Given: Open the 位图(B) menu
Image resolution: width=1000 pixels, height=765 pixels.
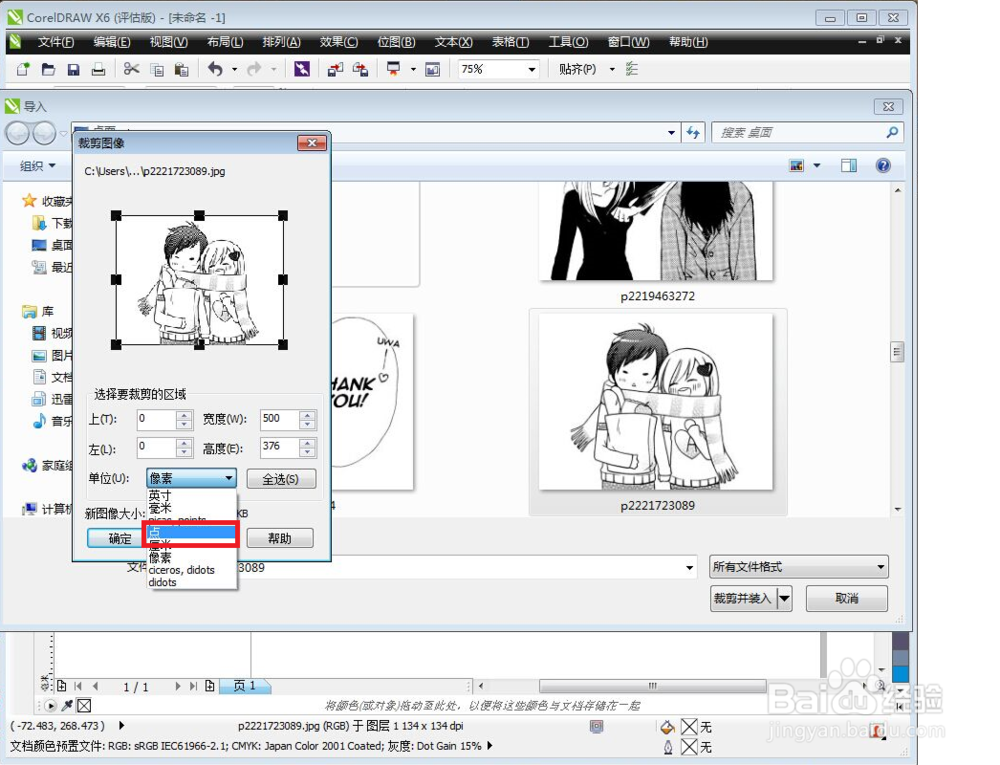Looking at the screenshot, I should (x=396, y=42).
